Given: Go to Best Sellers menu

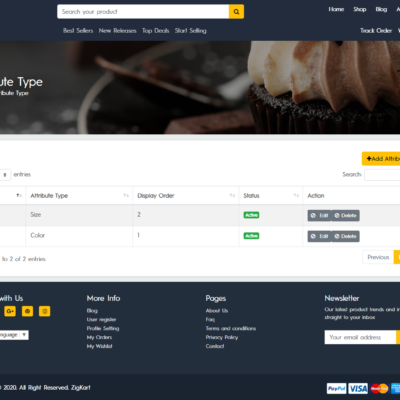Looking at the screenshot, I should [78, 31].
